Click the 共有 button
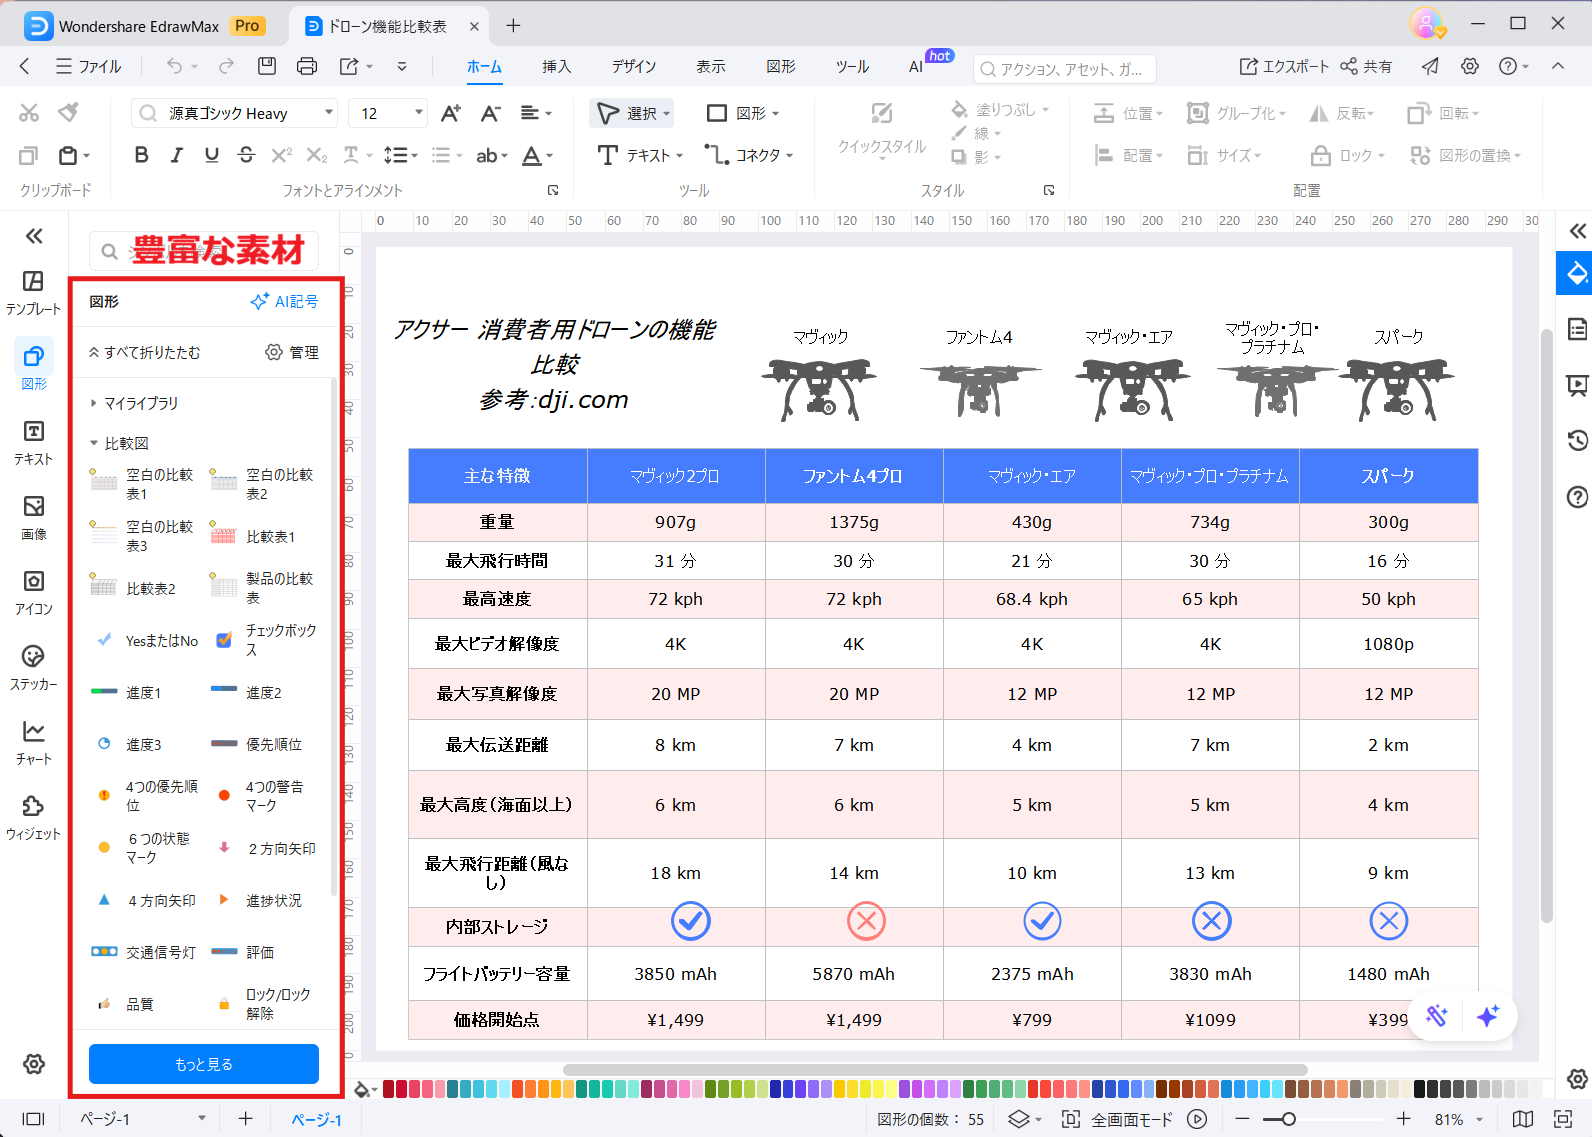This screenshot has height=1137, width=1592. pyautogui.click(x=1366, y=66)
